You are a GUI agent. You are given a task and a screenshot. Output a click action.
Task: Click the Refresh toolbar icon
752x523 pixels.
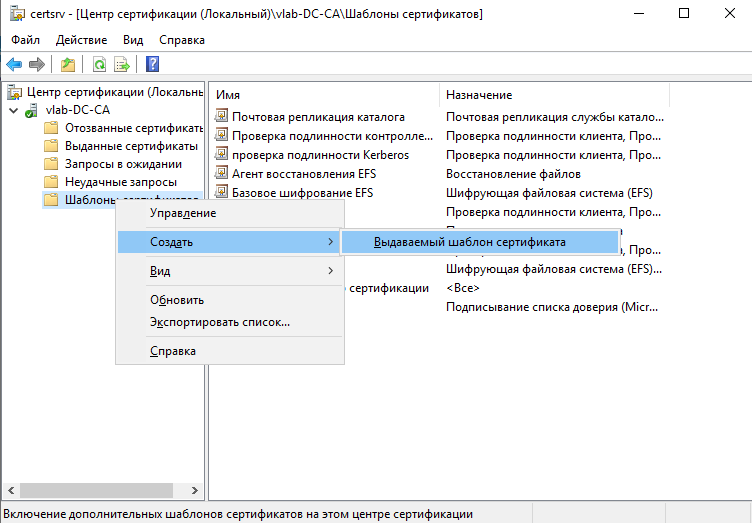[99, 64]
